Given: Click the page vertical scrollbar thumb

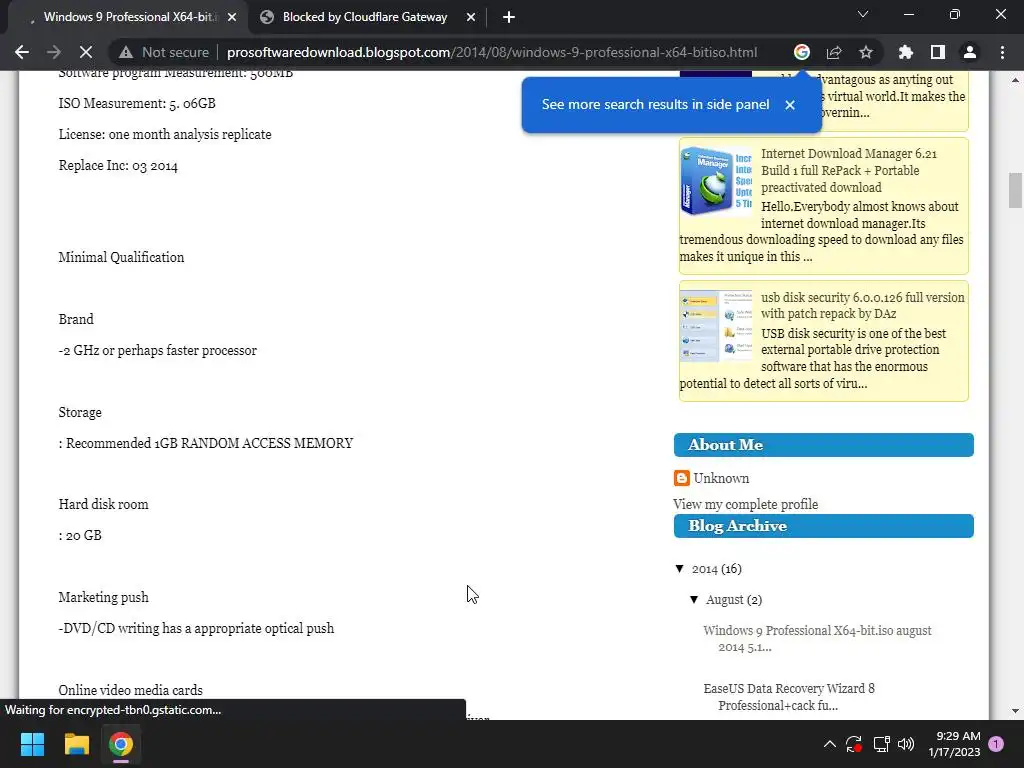Looking at the screenshot, I should click(x=1015, y=190).
